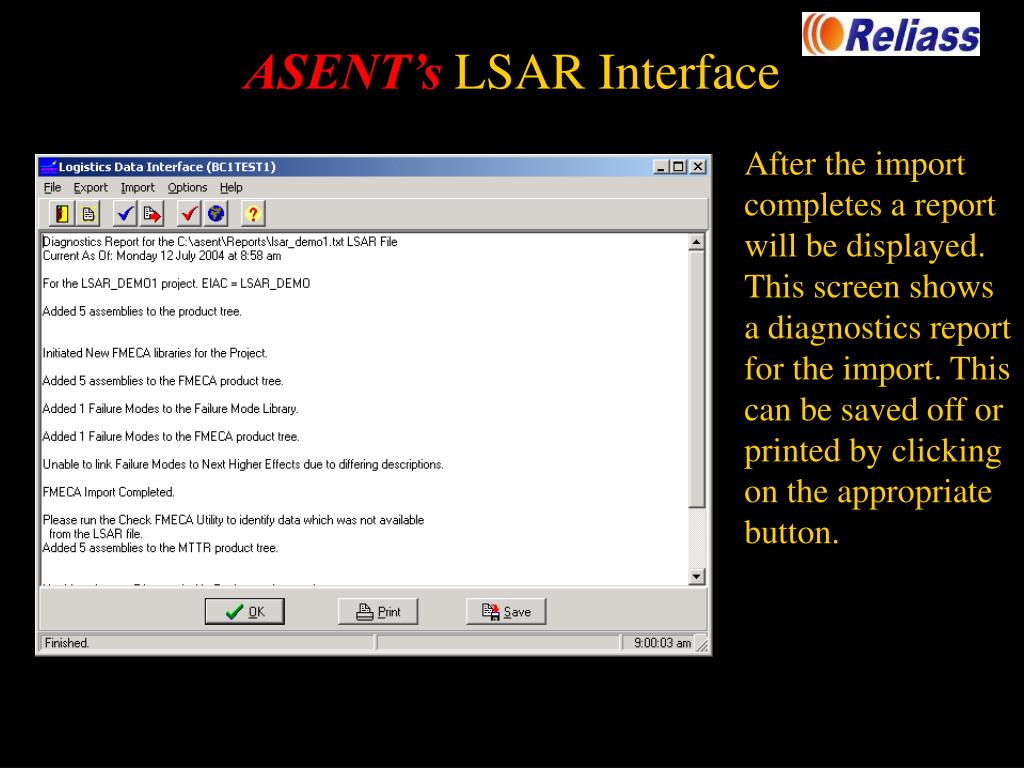This screenshot has height=768, width=1024.
Task: Click the report scrollbar up arrow
Action: [x=697, y=242]
